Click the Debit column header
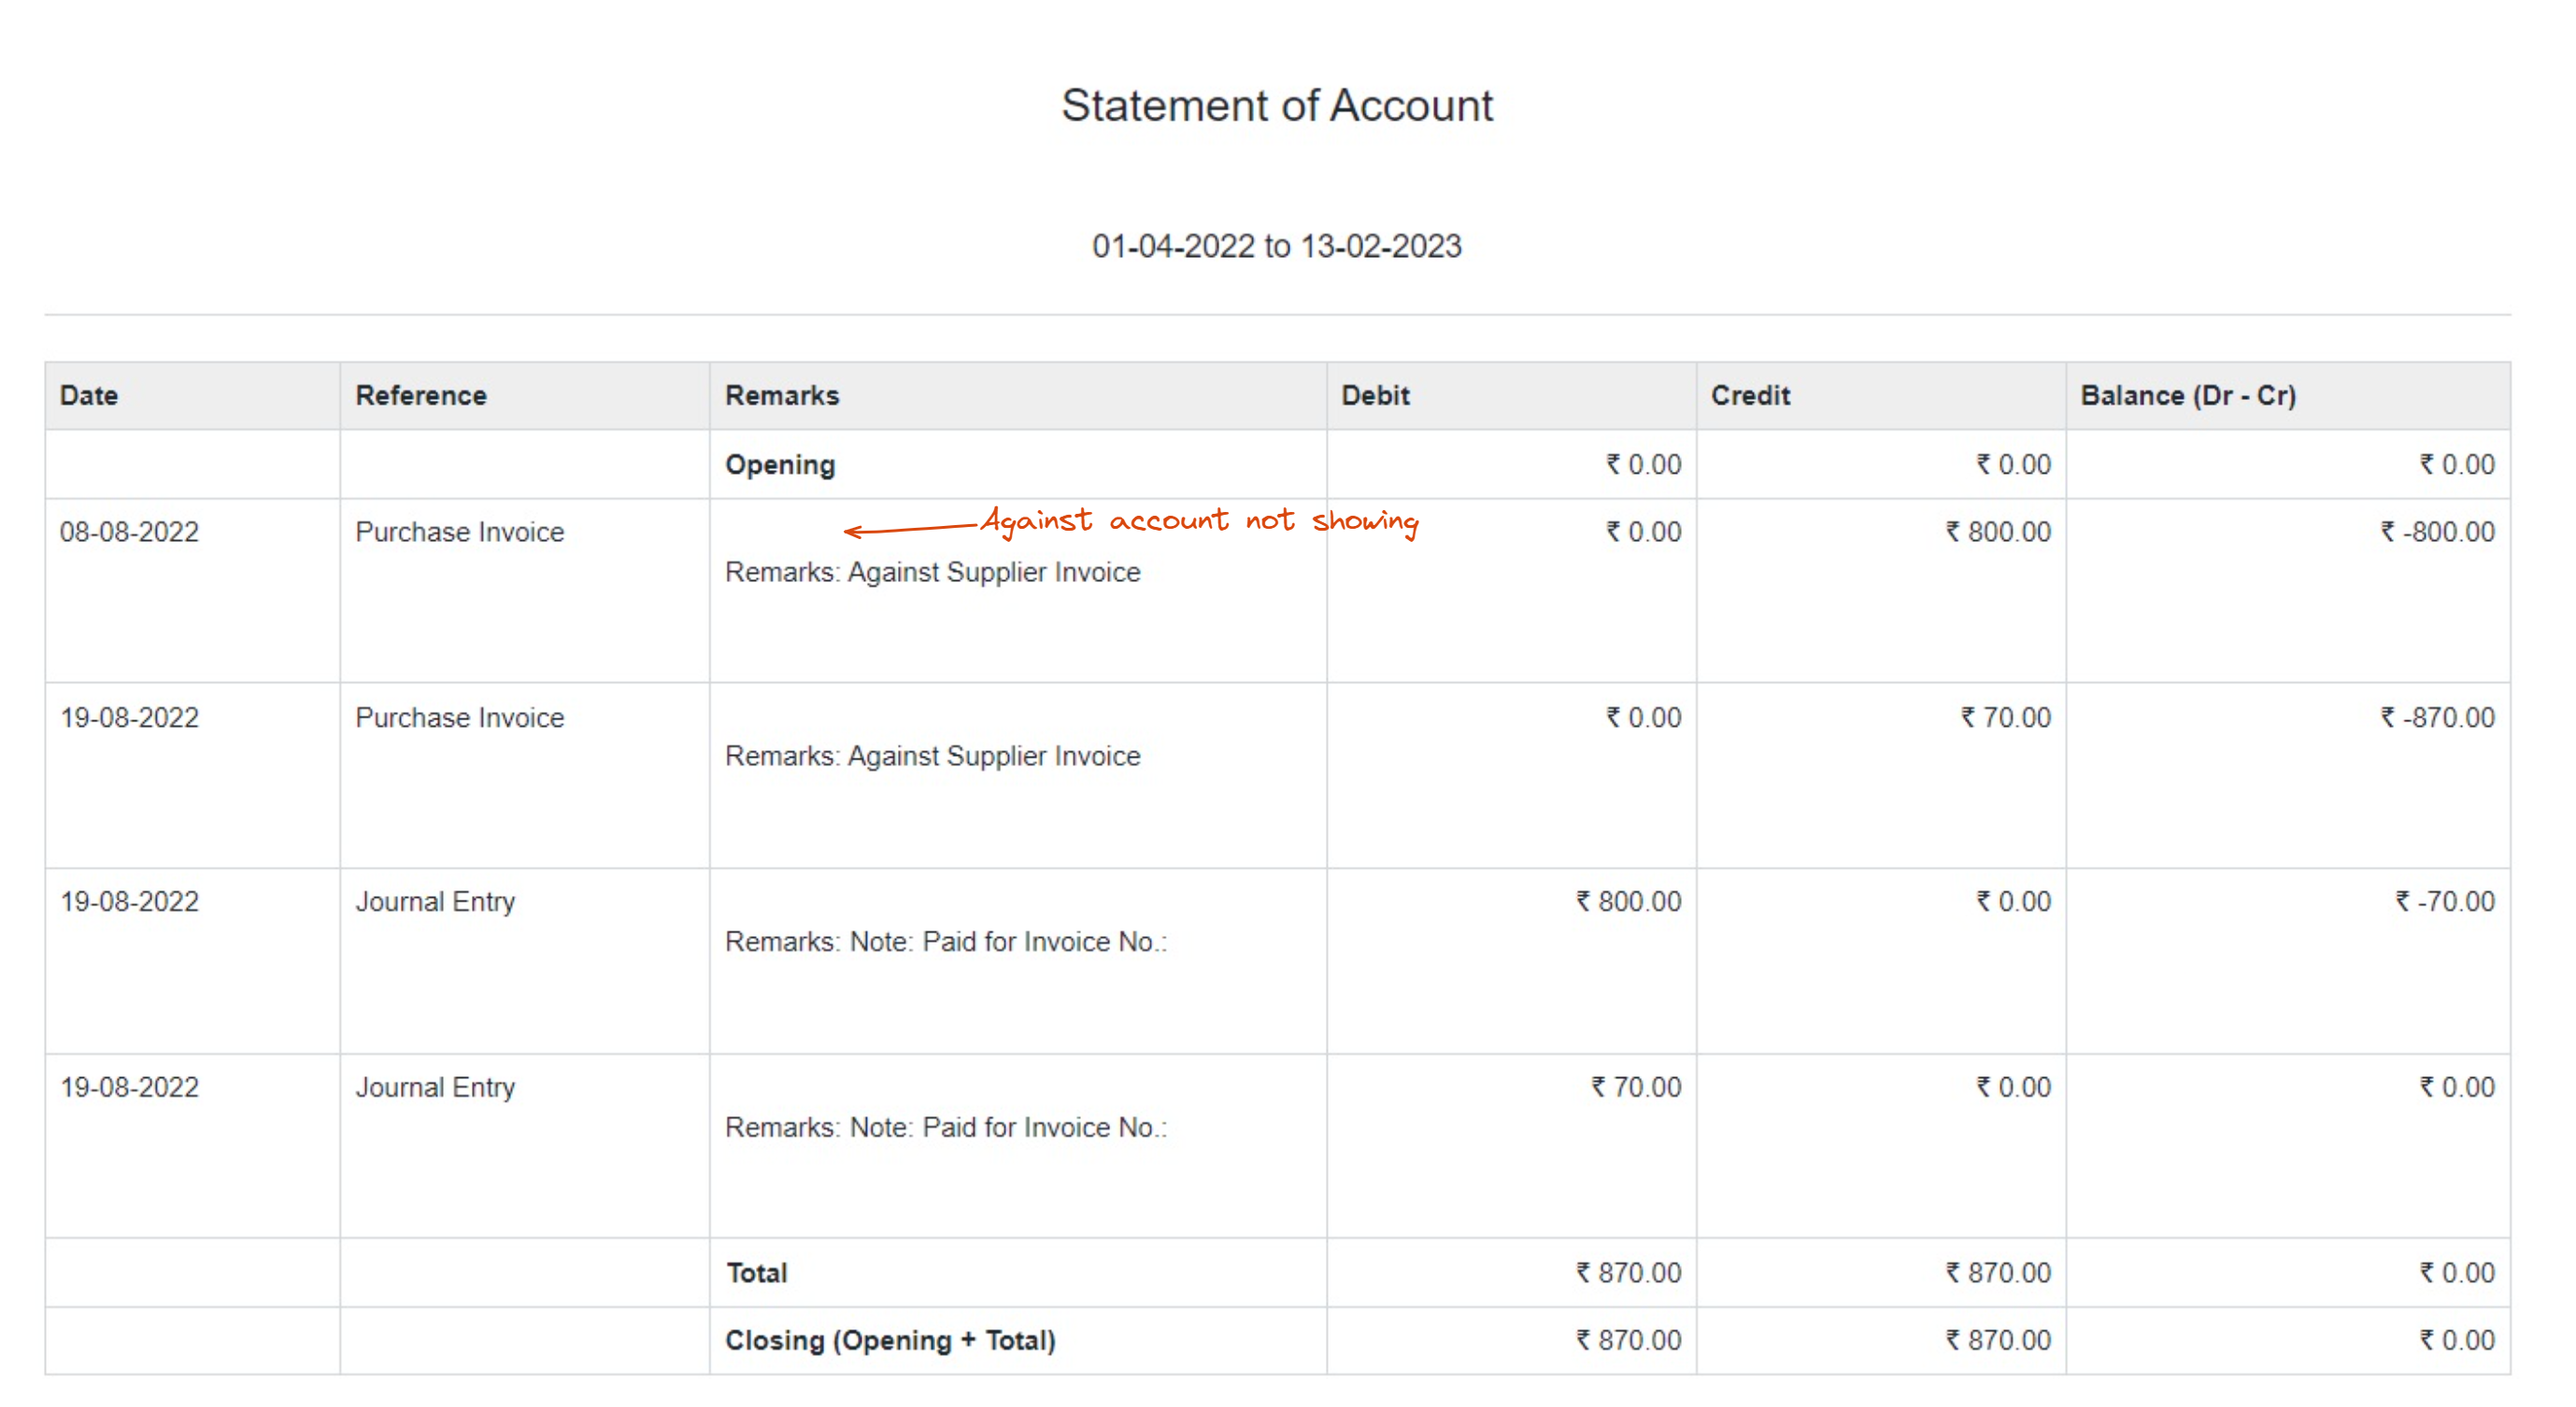Viewport: 2576px width, 1407px height. tap(1376, 395)
